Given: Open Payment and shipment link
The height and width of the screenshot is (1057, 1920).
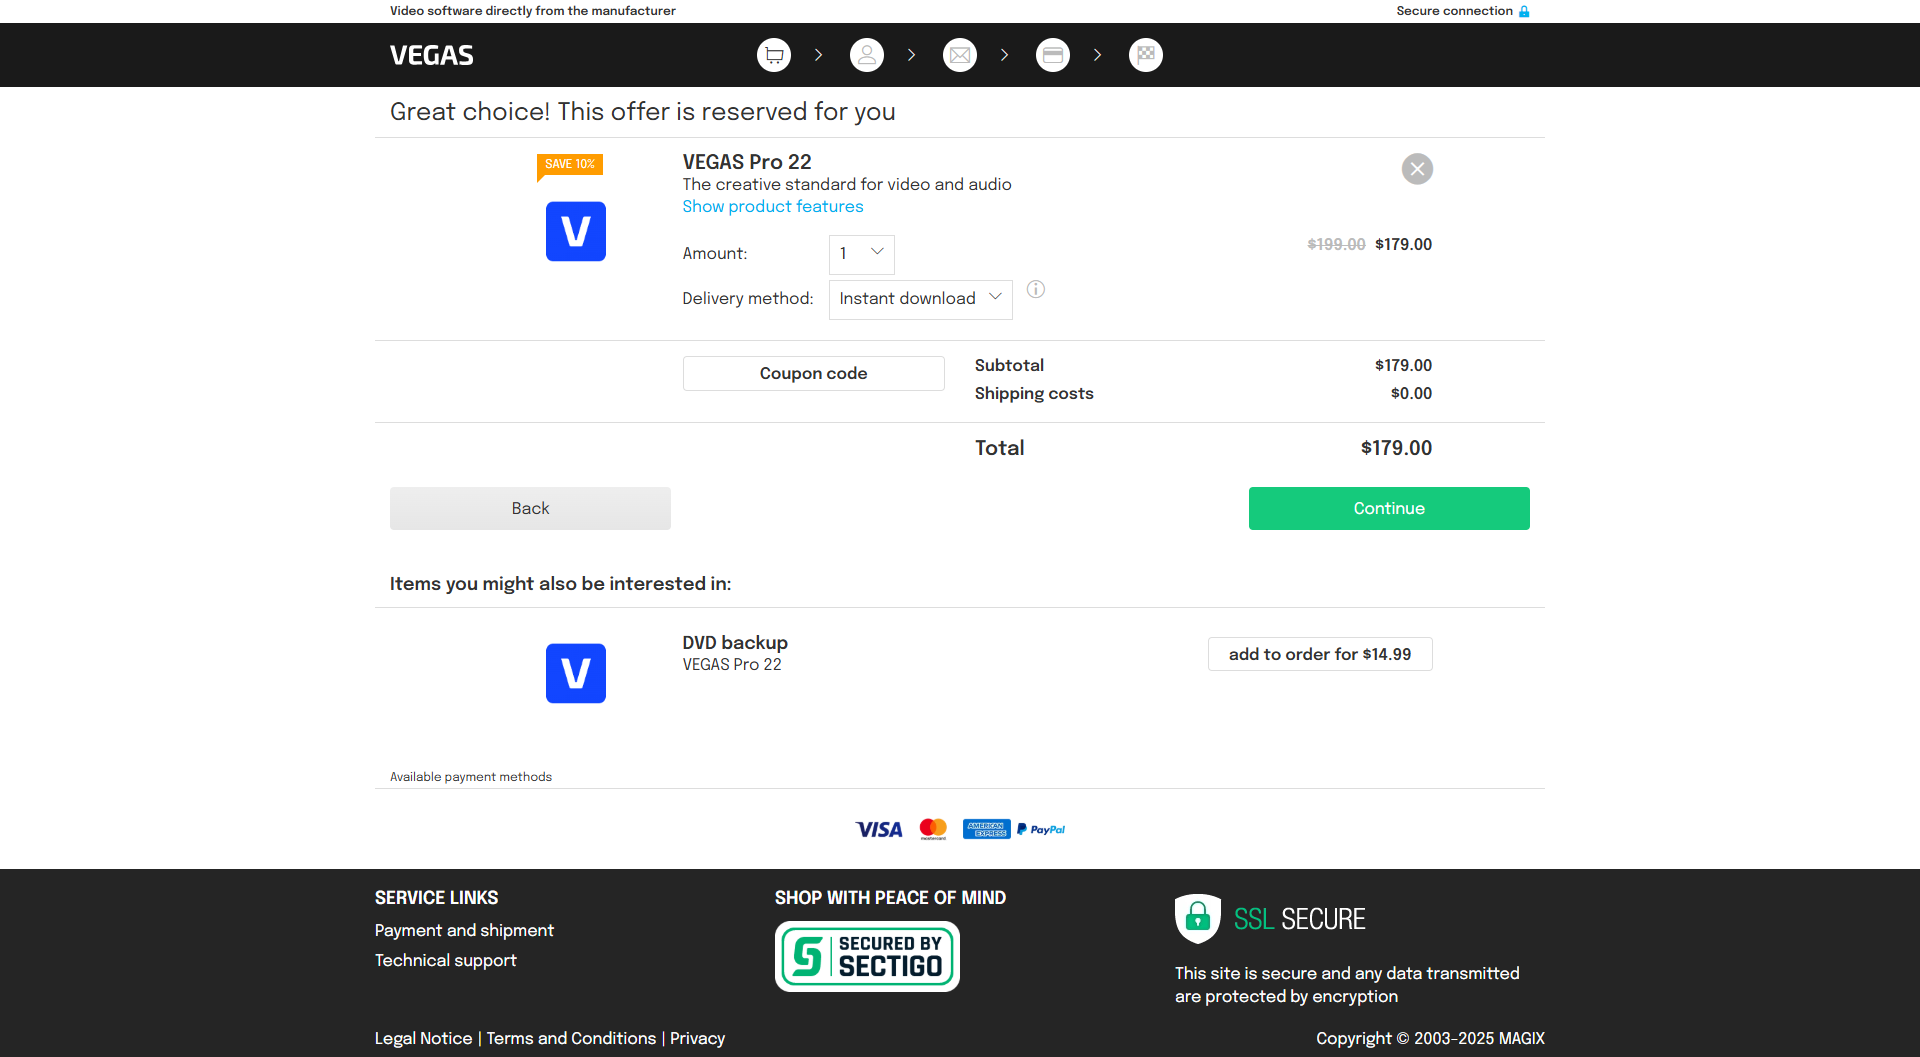Looking at the screenshot, I should 464,930.
